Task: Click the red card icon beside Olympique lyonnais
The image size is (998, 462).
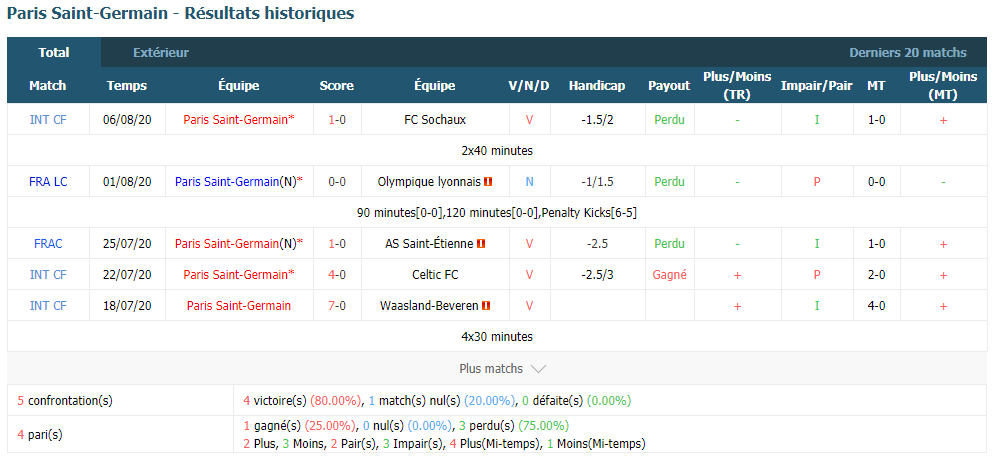Action: (488, 182)
